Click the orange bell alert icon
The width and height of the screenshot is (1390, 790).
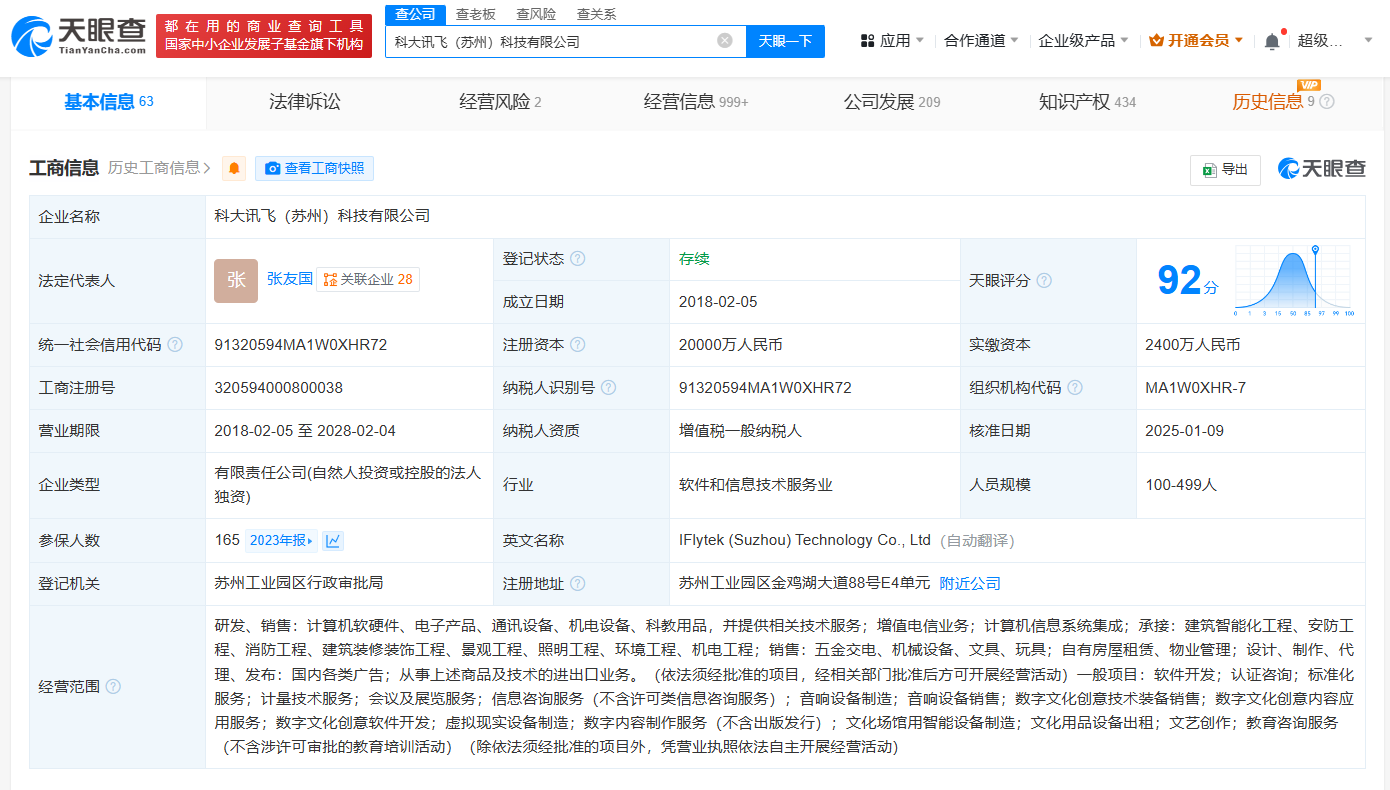click(x=234, y=169)
